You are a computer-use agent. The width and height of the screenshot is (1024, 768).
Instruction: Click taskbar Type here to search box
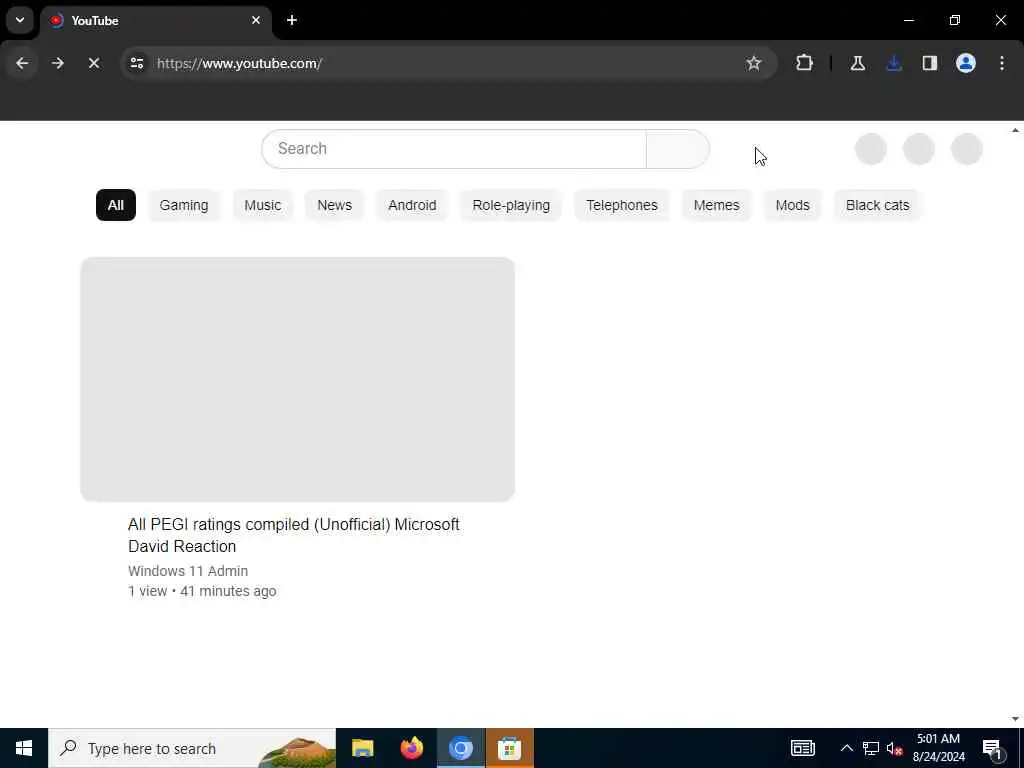coord(192,748)
